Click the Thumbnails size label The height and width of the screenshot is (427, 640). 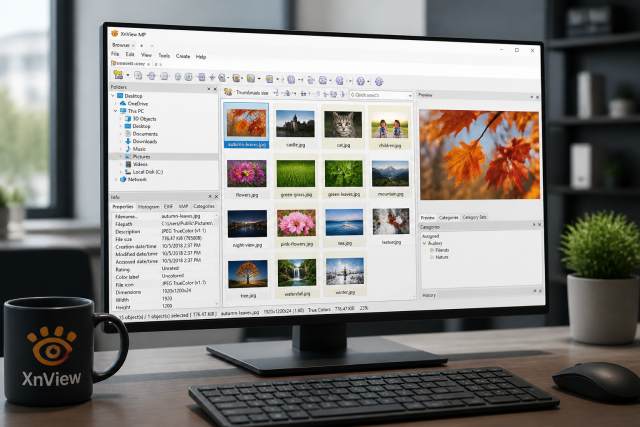[x=252, y=93]
